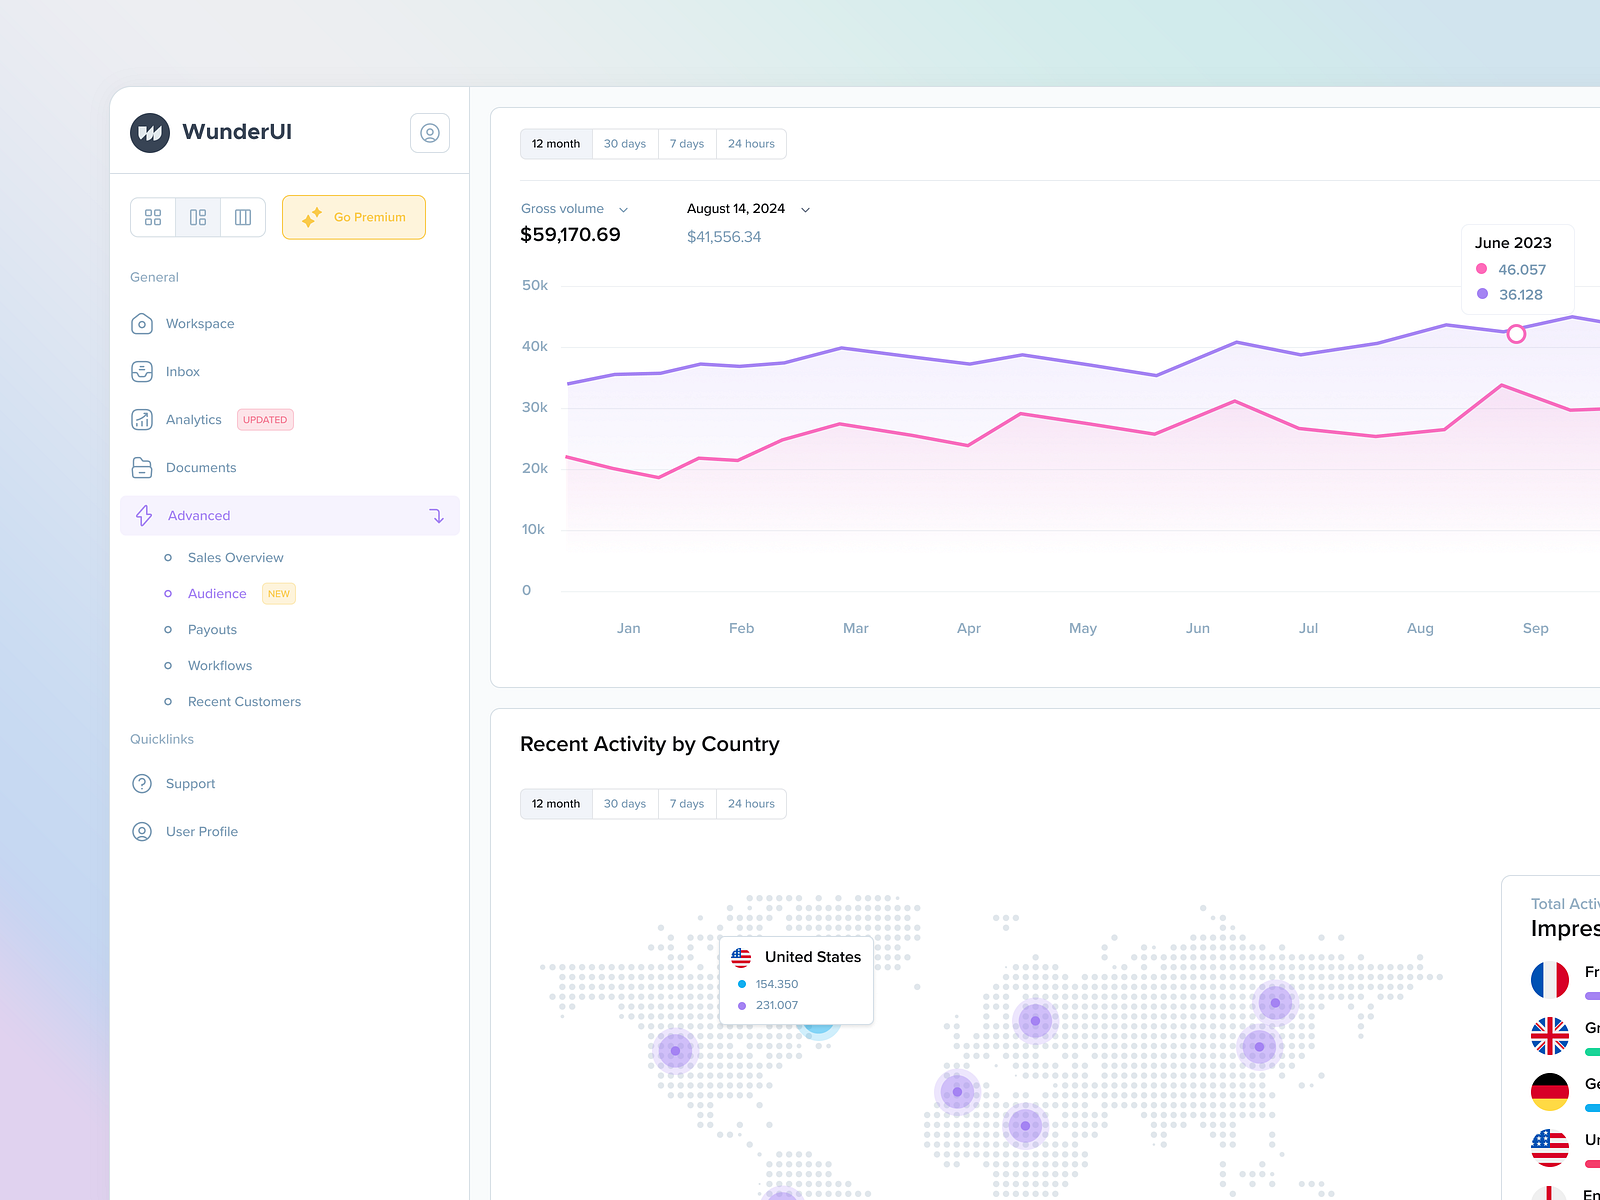Viewport: 1600px width, 1200px height.
Task: Click the user profile avatar icon top right of sidebar
Action: point(430,132)
